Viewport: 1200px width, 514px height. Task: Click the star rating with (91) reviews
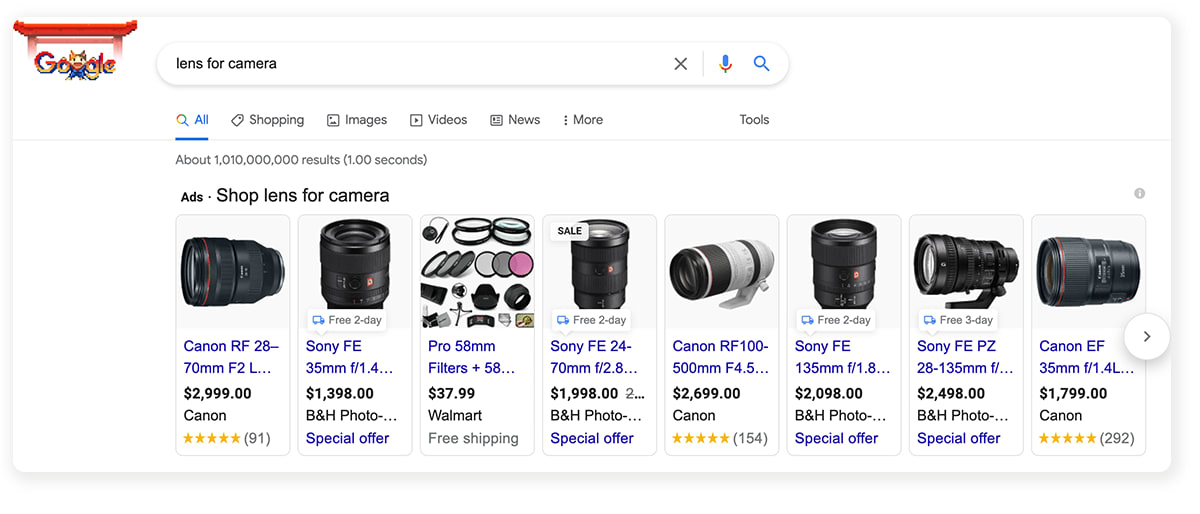point(227,438)
